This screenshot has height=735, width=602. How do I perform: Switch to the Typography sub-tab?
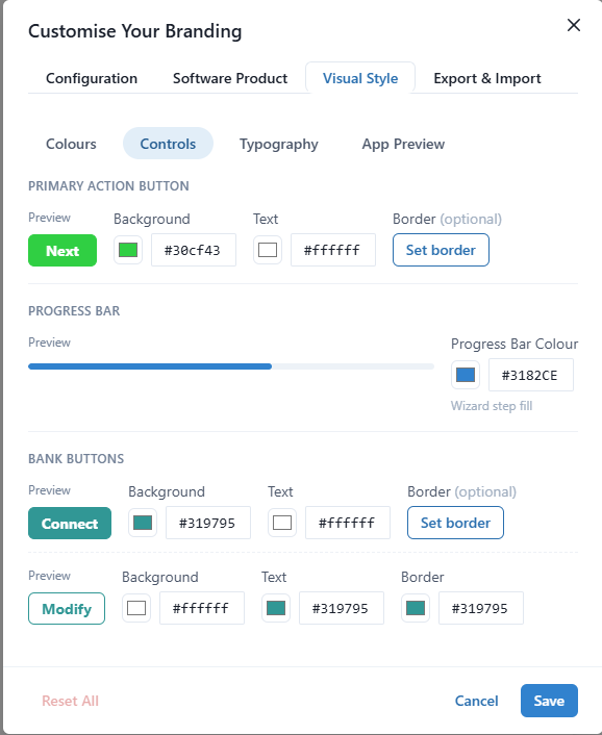click(278, 143)
